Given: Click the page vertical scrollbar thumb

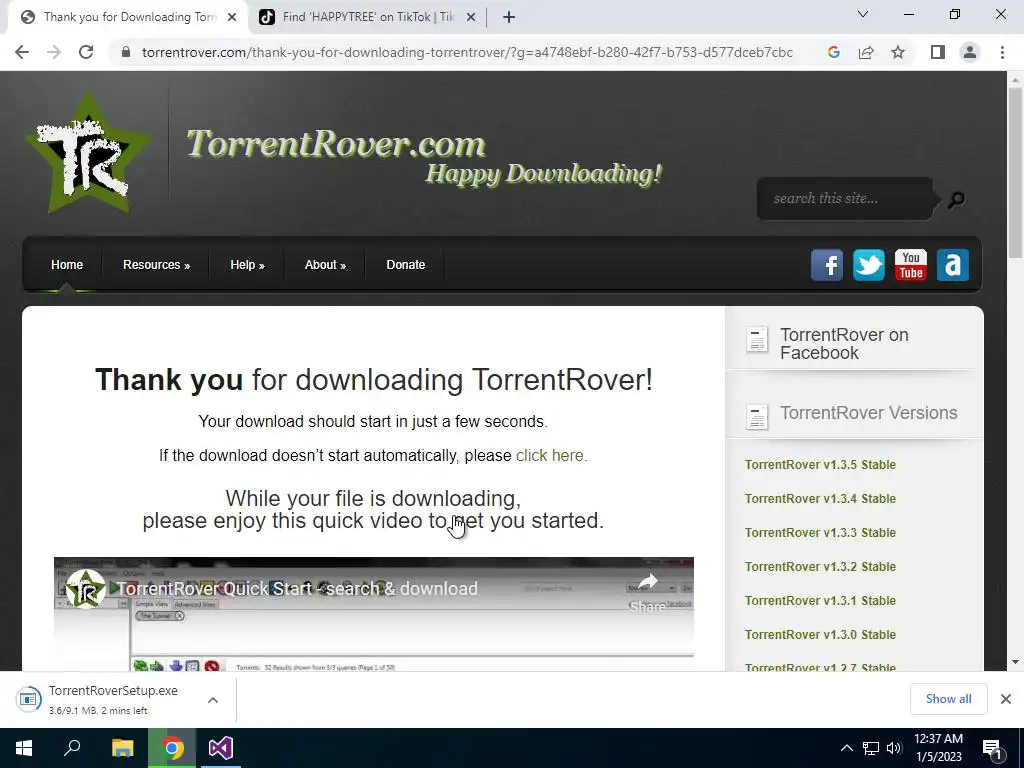Looking at the screenshot, I should (1015, 172).
